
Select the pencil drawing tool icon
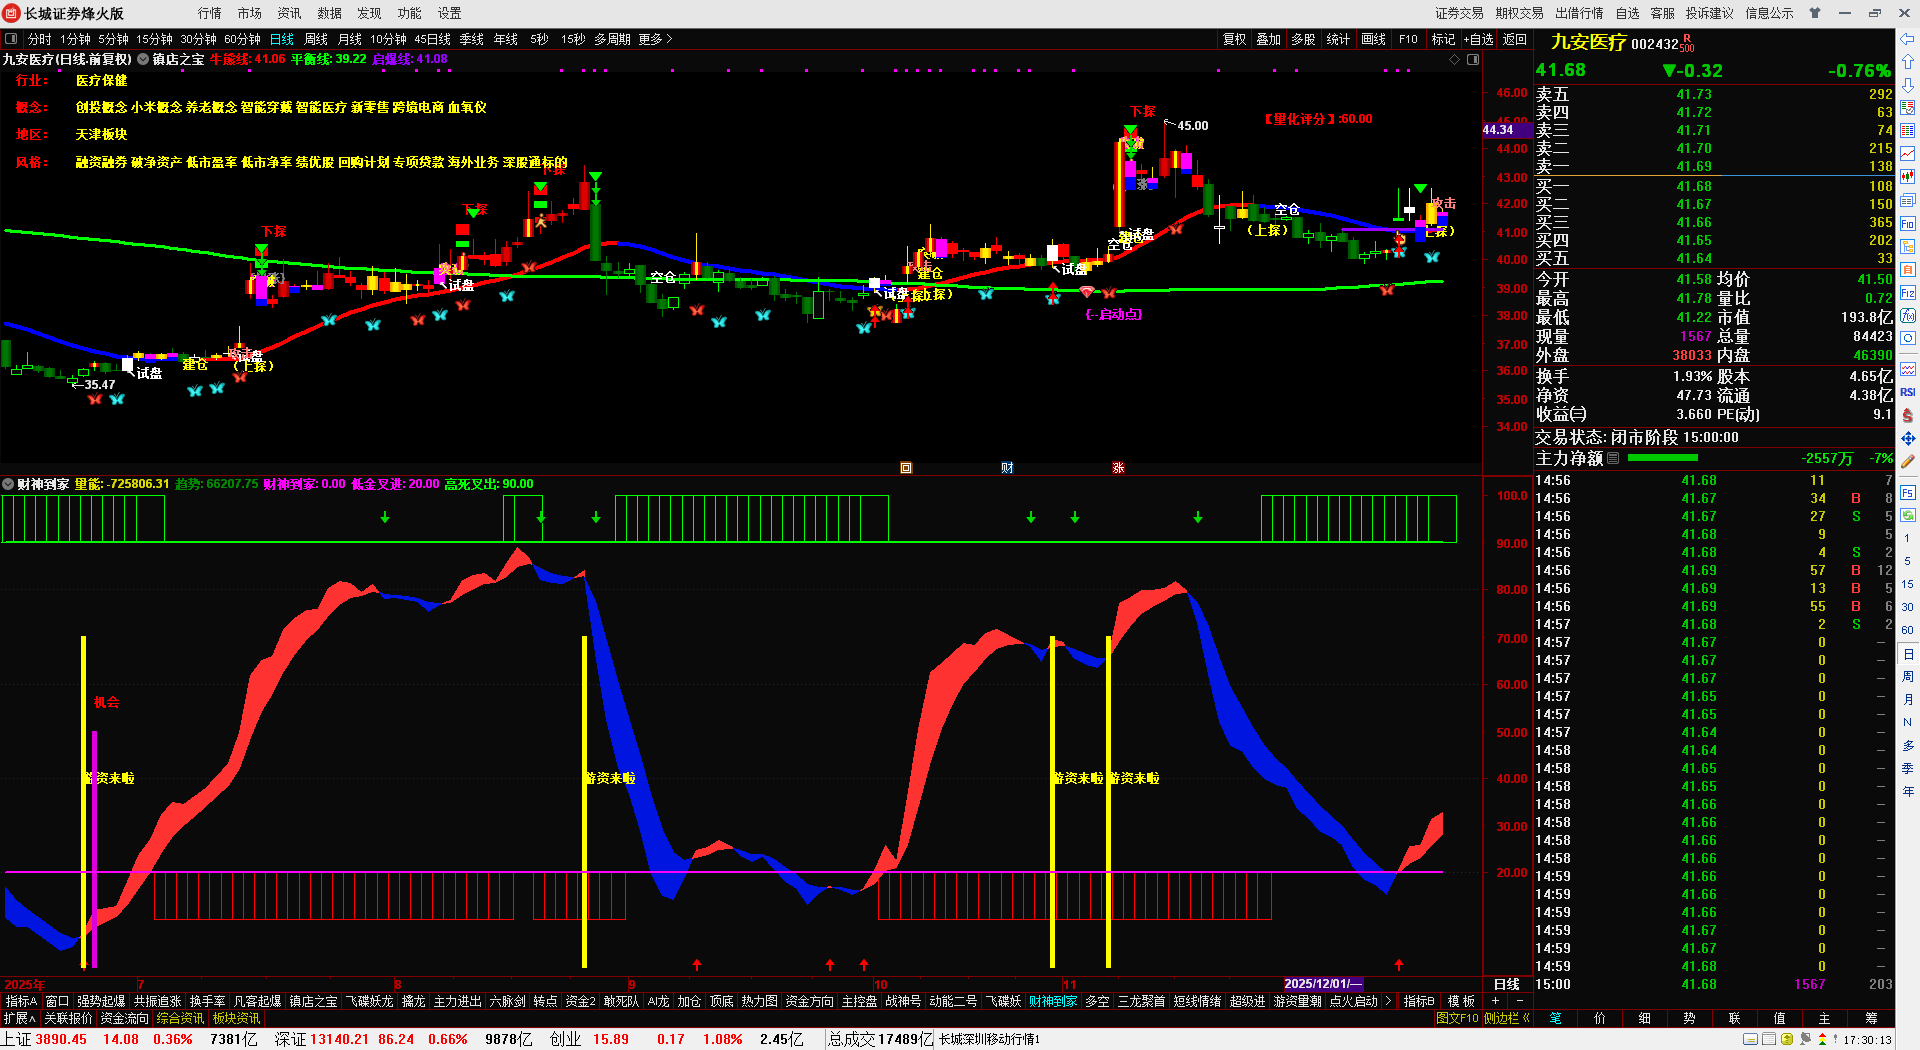point(1908,461)
